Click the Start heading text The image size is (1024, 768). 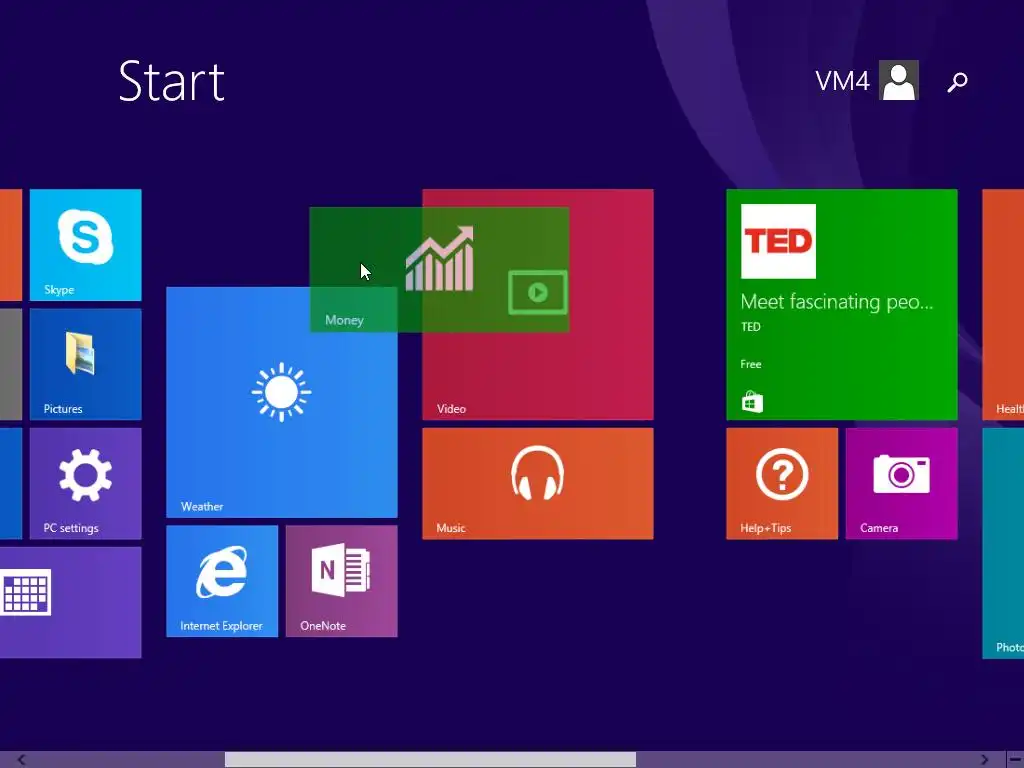click(172, 82)
